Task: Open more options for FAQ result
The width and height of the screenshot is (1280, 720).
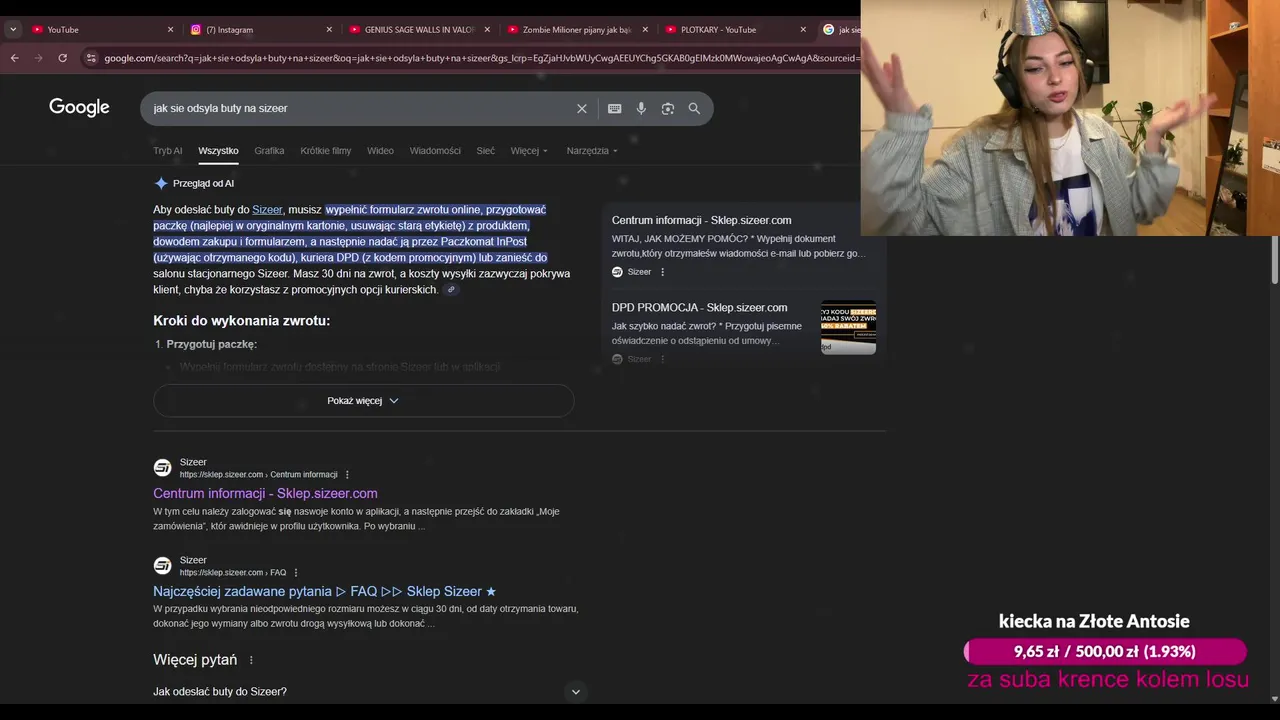Action: [296, 573]
